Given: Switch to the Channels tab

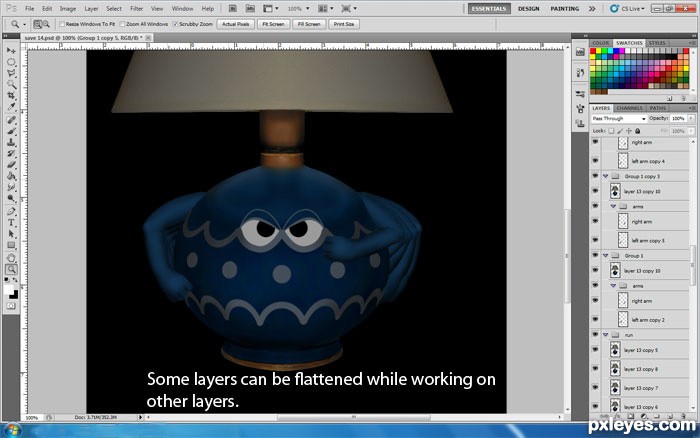Looking at the screenshot, I should point(629,108).
